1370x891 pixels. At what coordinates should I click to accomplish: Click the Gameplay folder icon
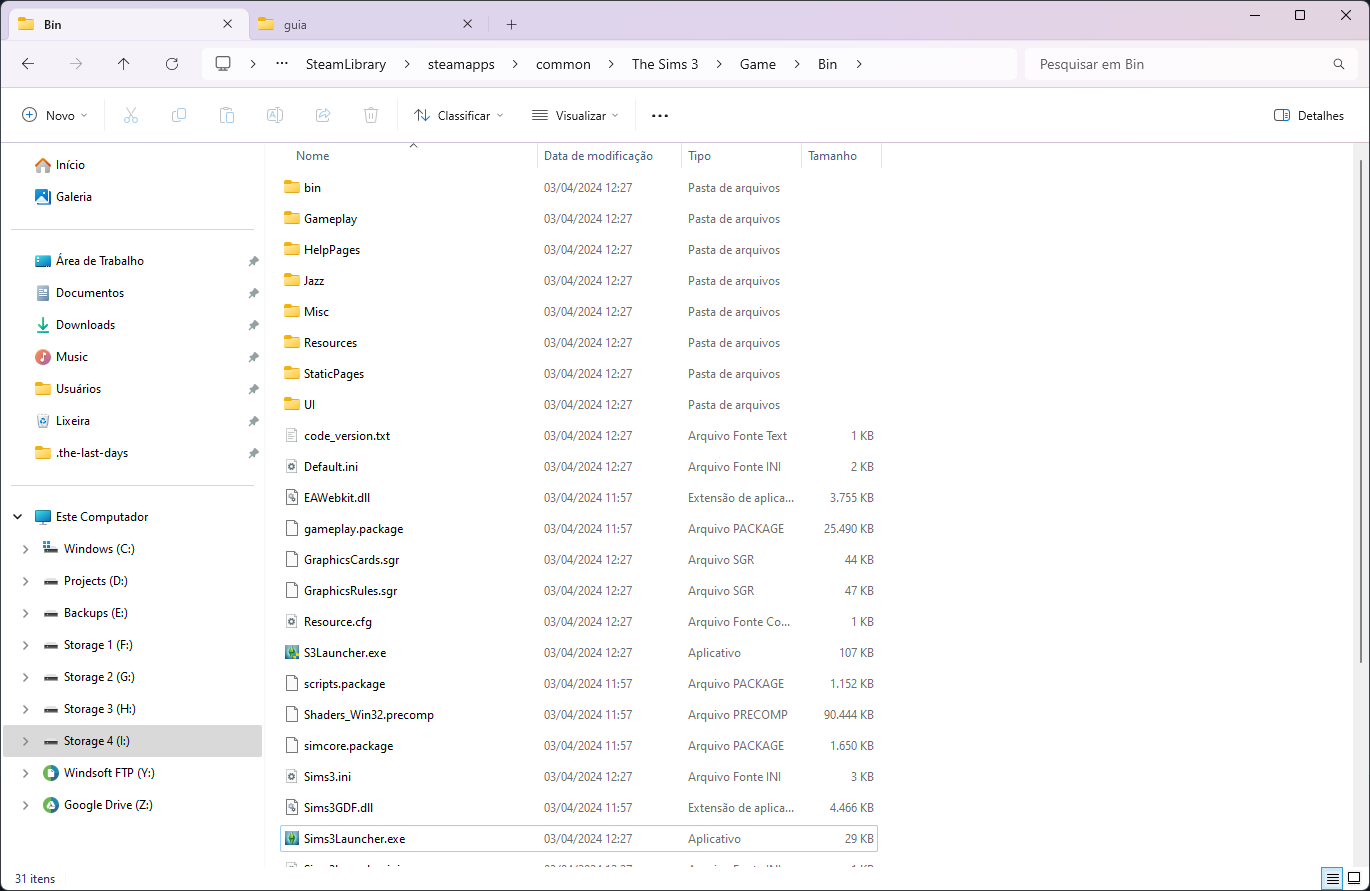292,219
